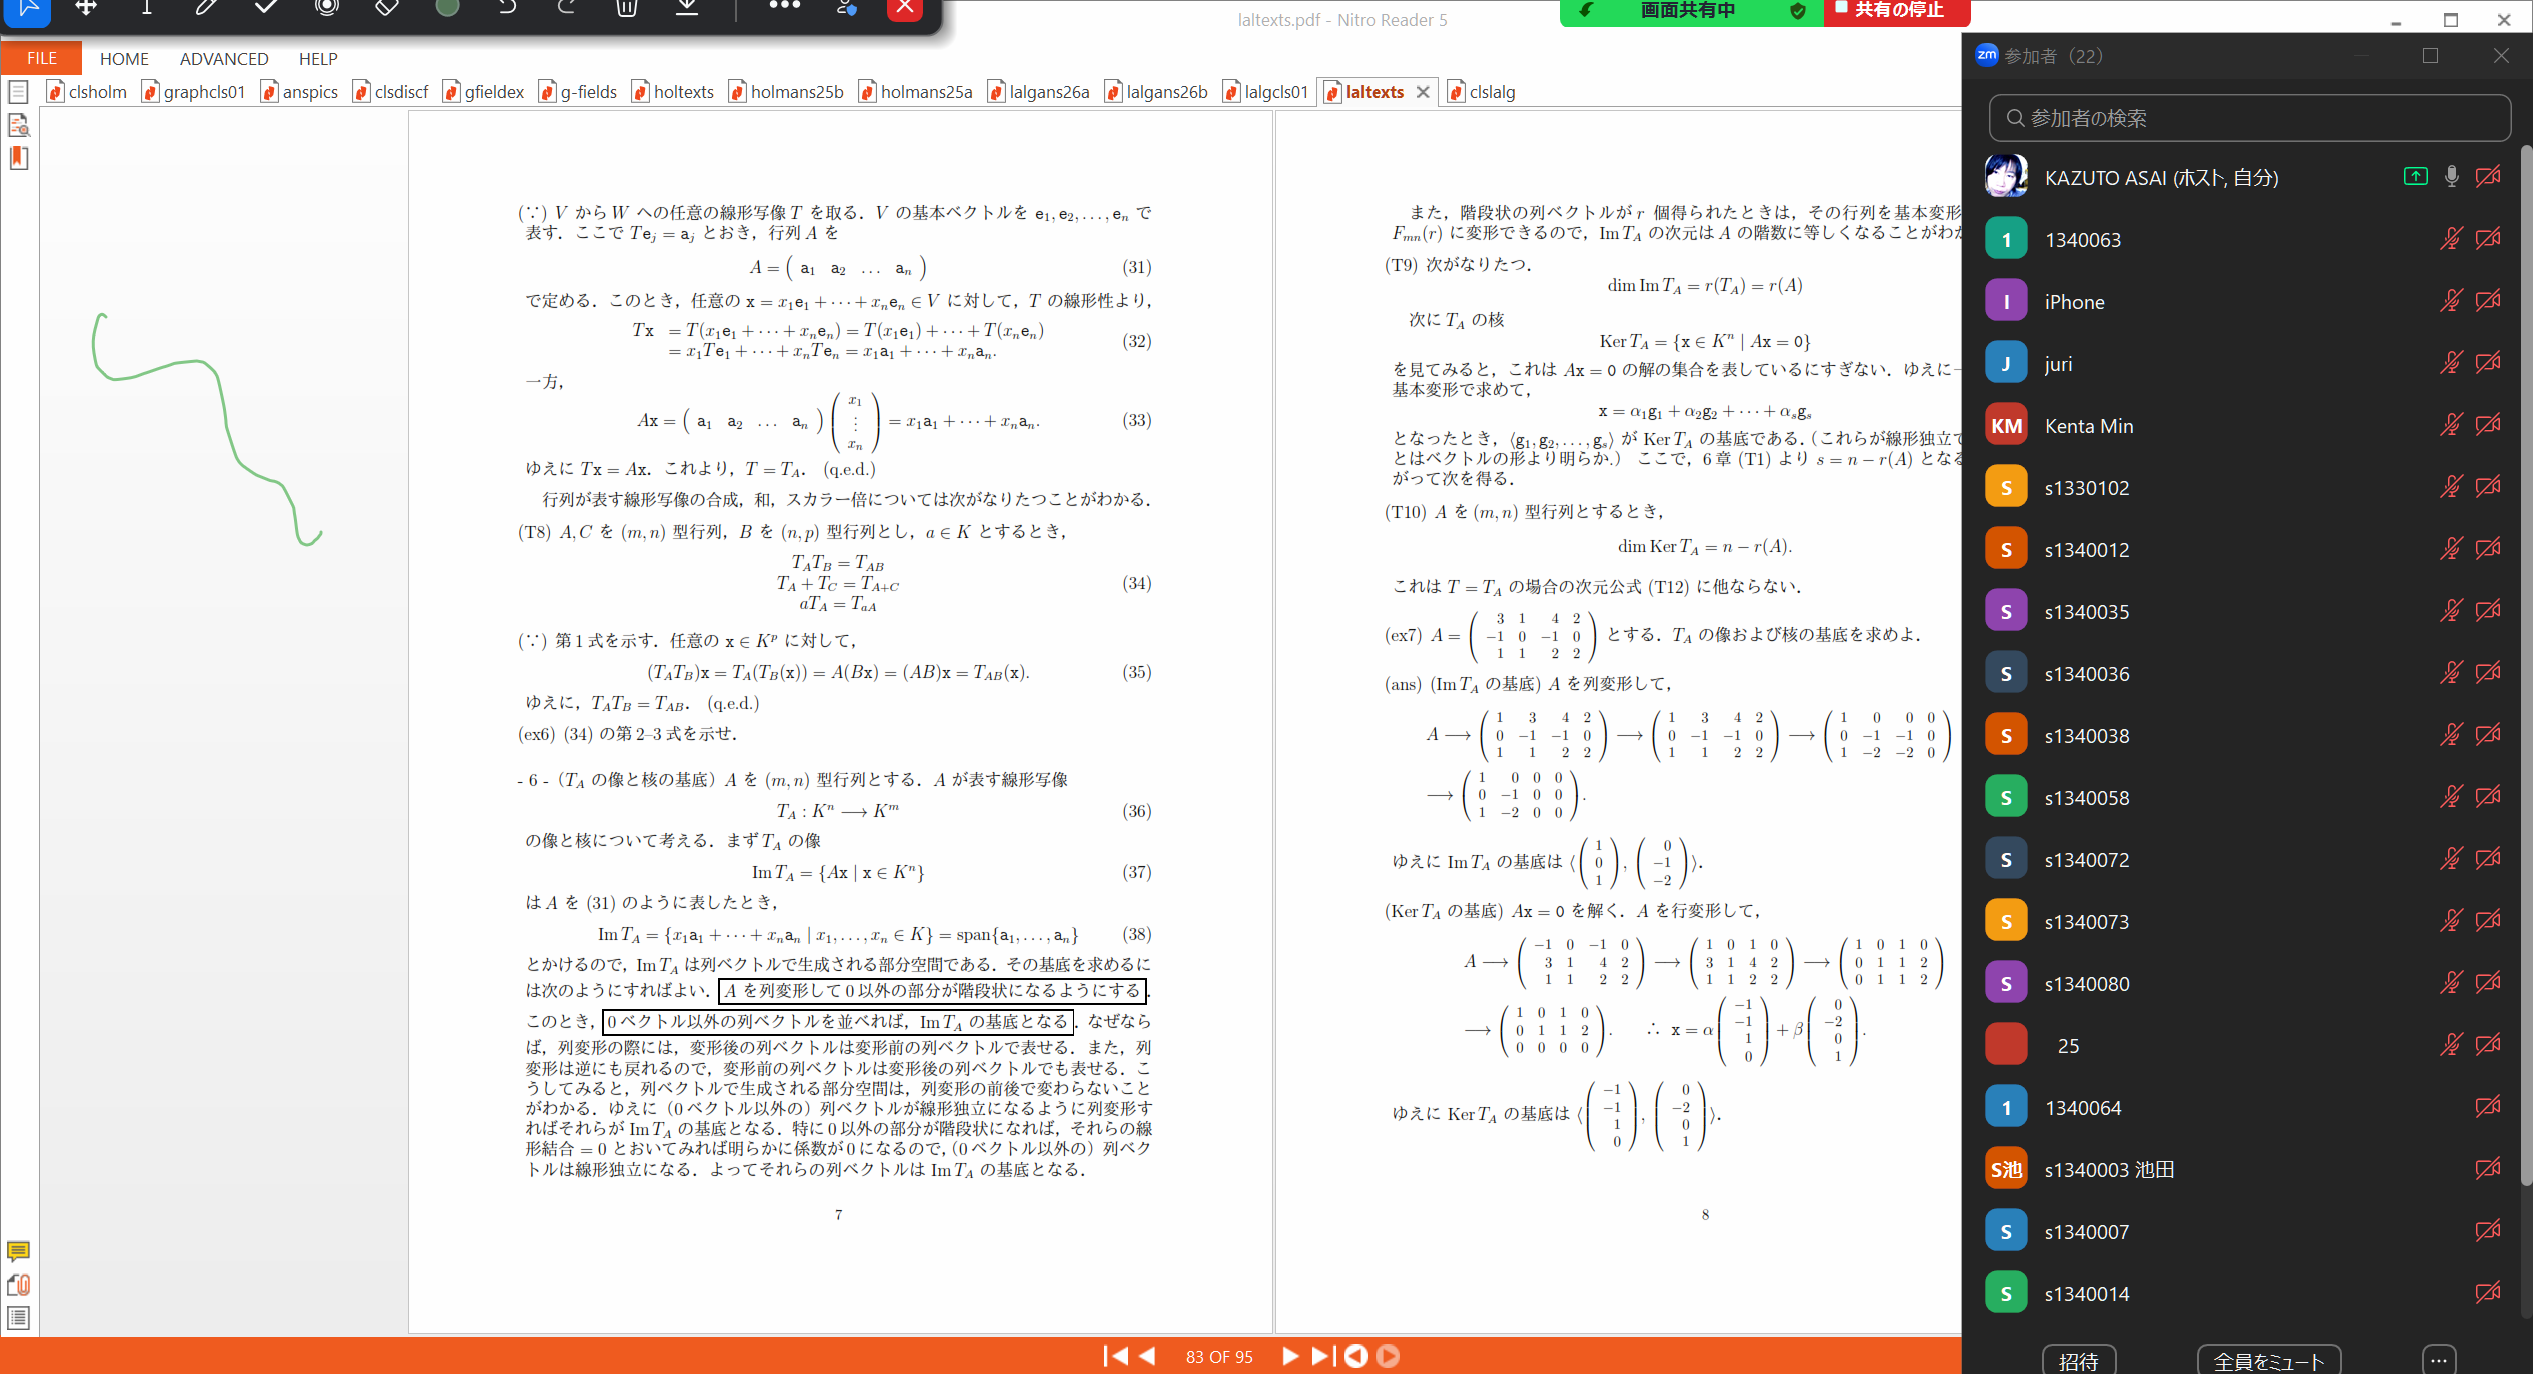Toggle video for KAZUTO ASAI
This screenshot has width=2533, height=1374.
click(x=2488, y=177)
